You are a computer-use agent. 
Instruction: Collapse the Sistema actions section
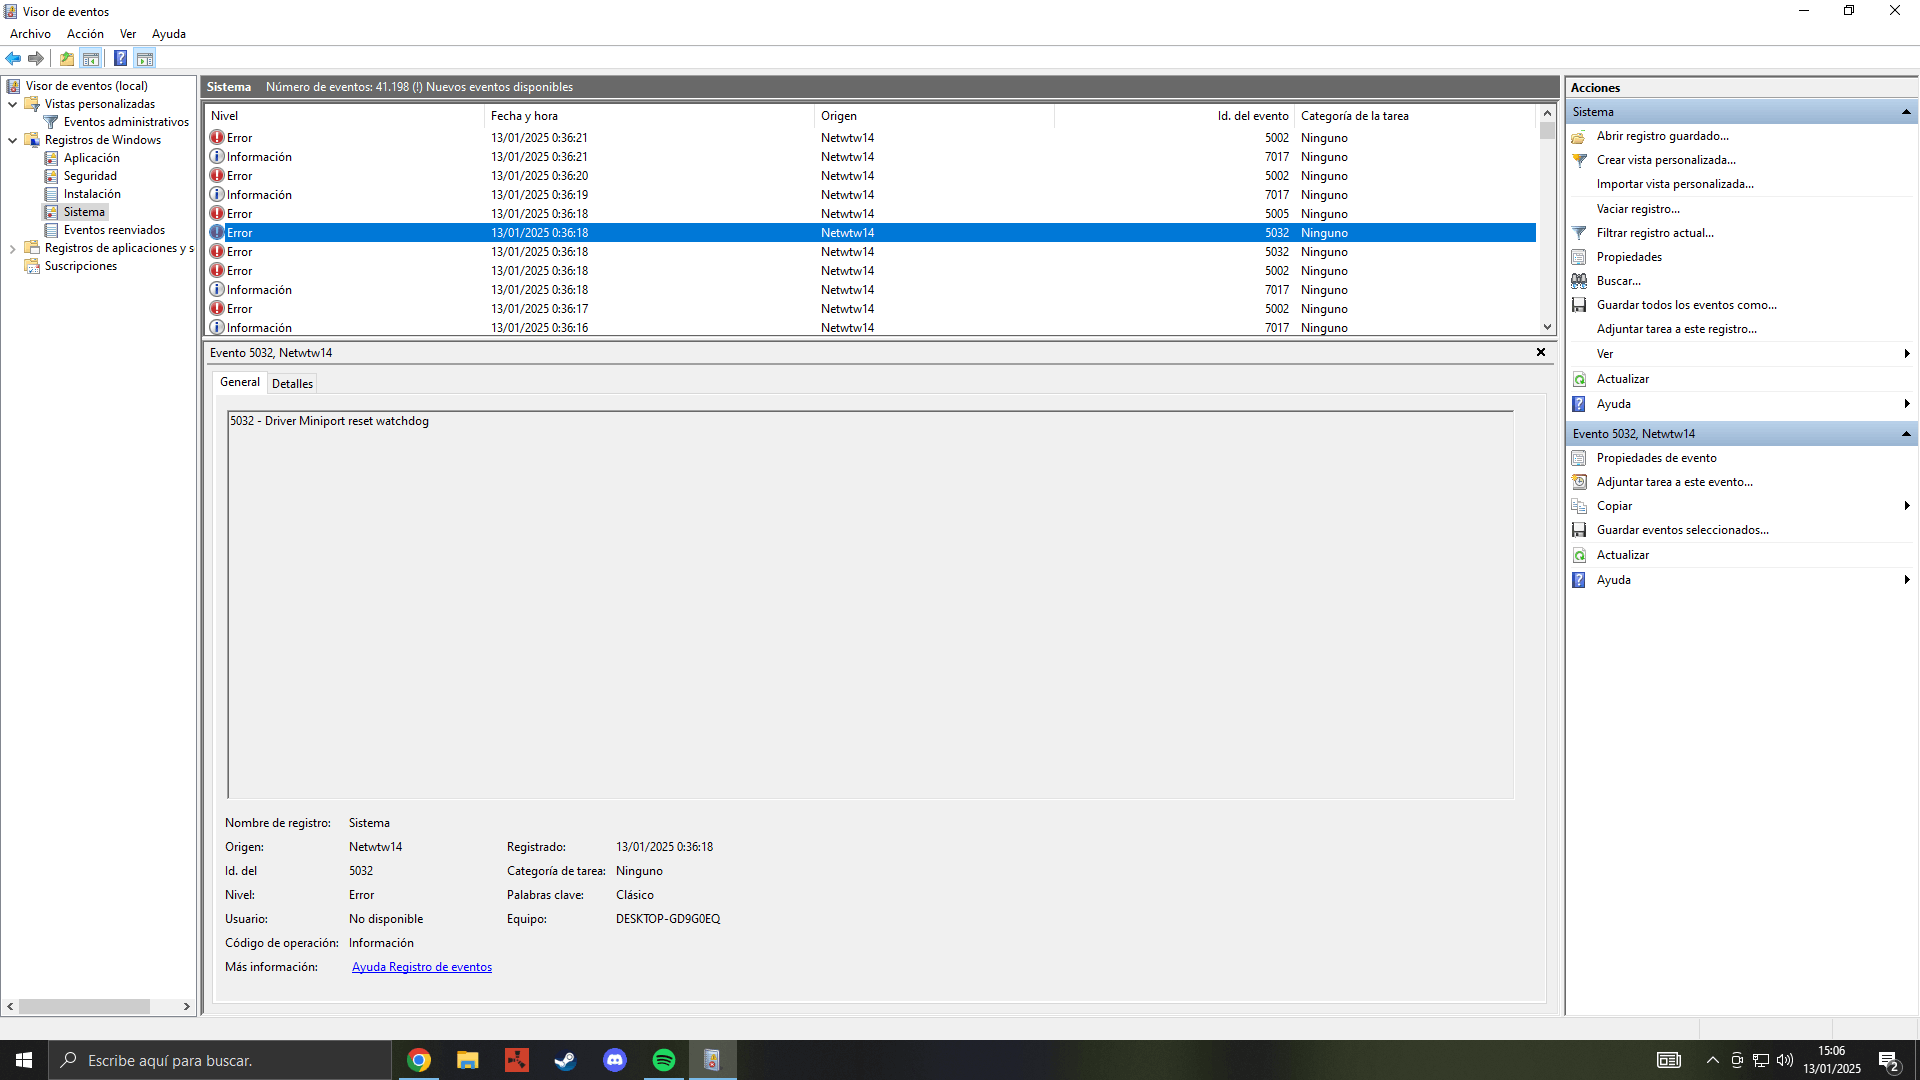click(1906, 112)
